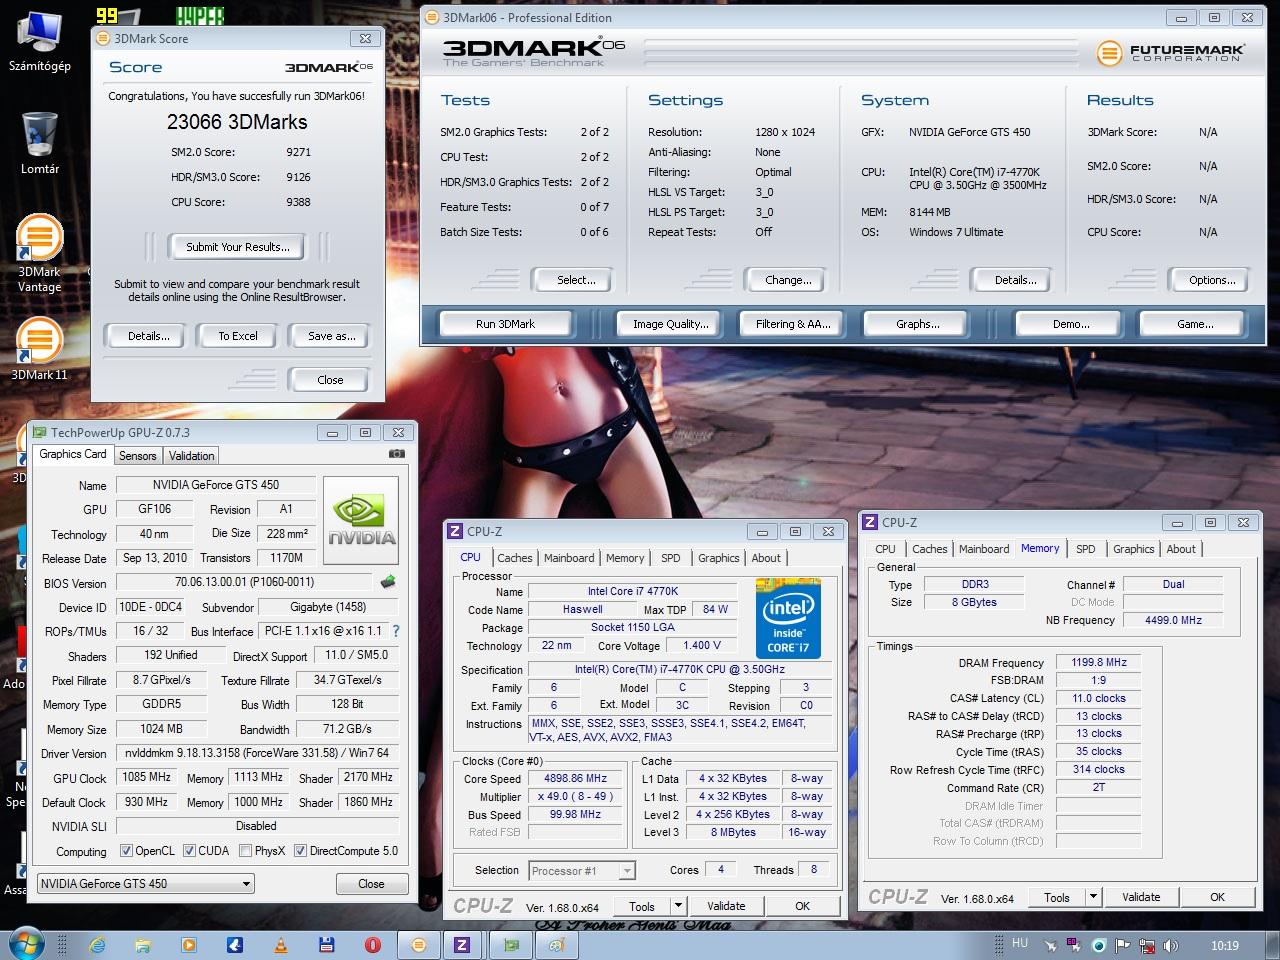Open VLC cone icon in taskbar
The image size is (1280, 960).
click(x=281, y=944)
